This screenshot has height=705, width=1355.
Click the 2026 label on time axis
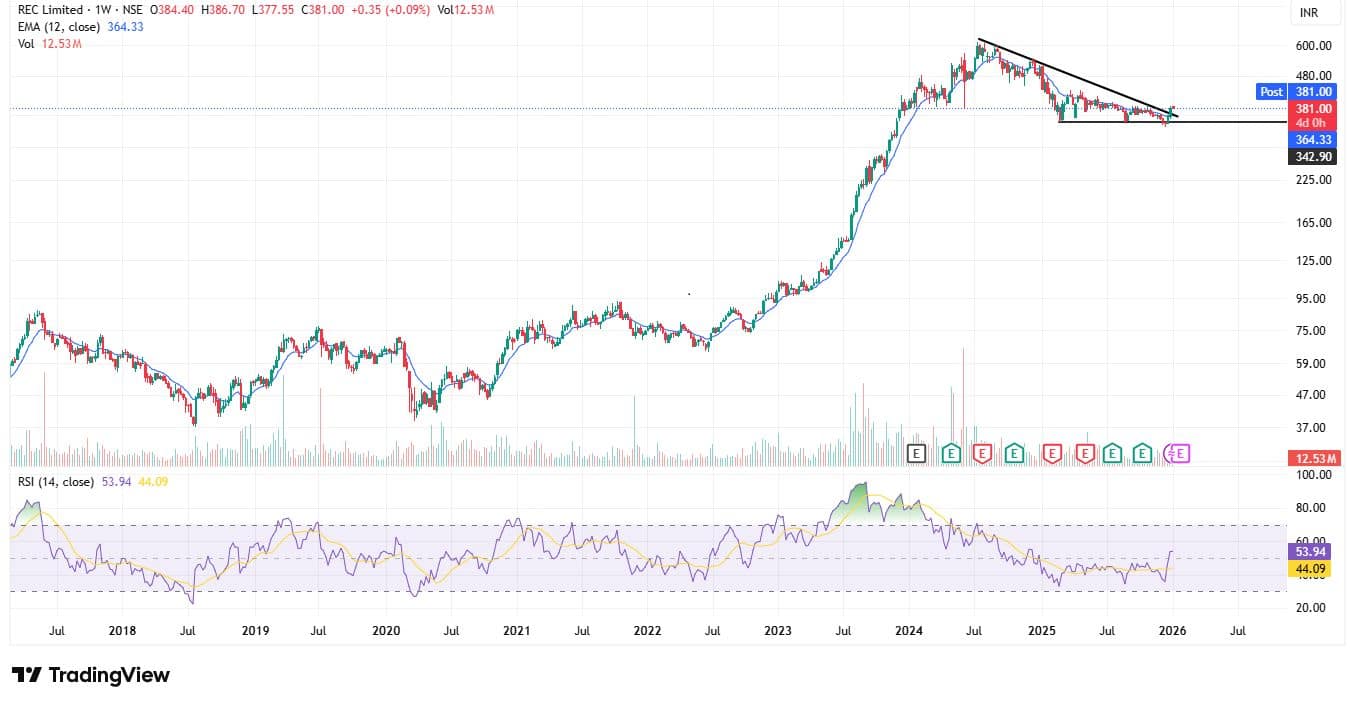(1172, 632)
